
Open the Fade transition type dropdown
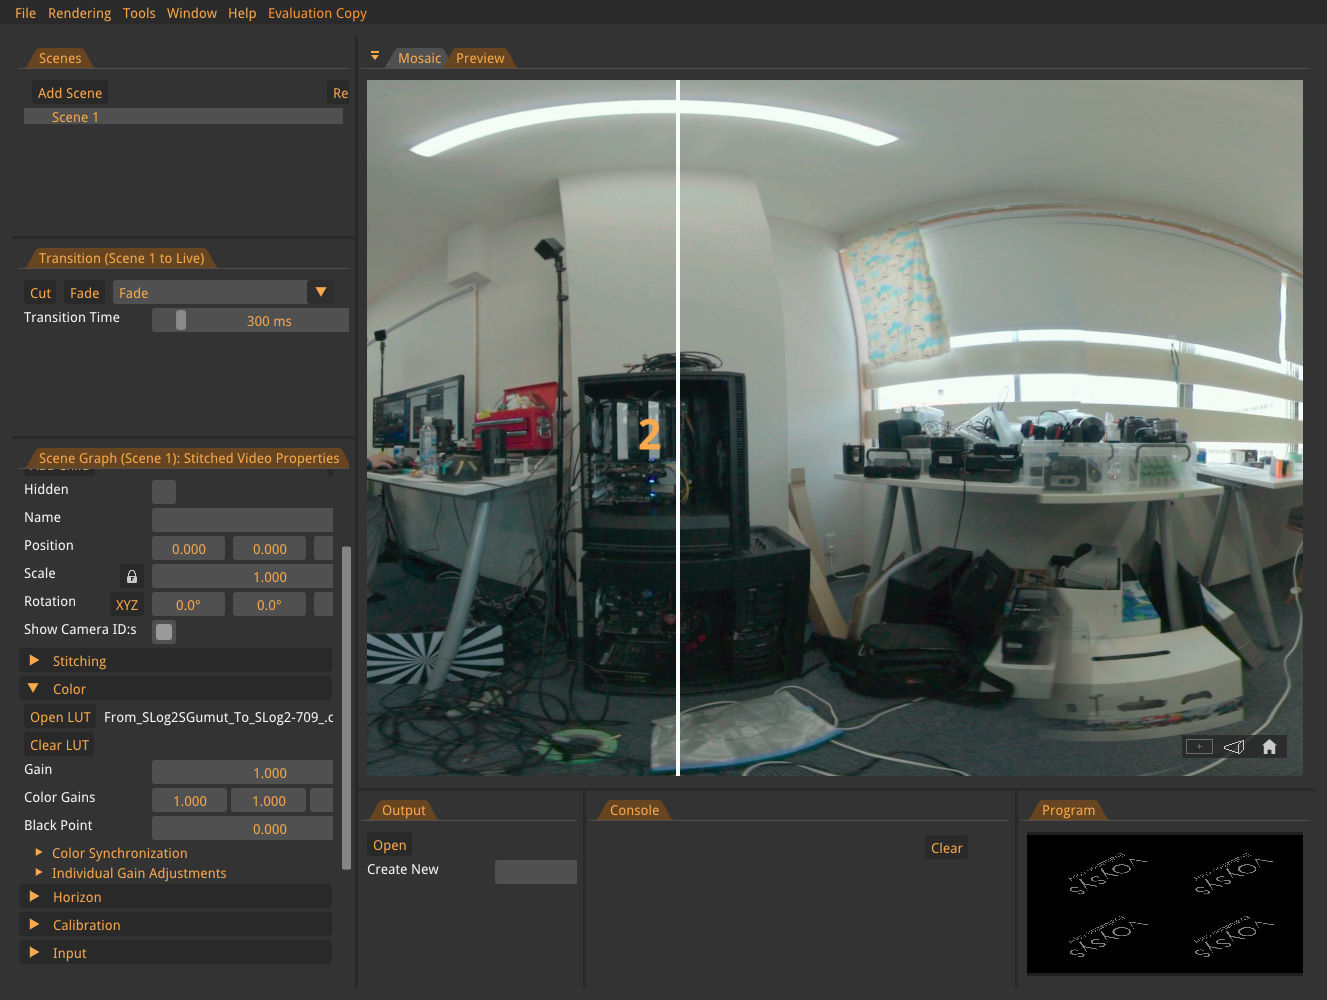click(320, 292)
